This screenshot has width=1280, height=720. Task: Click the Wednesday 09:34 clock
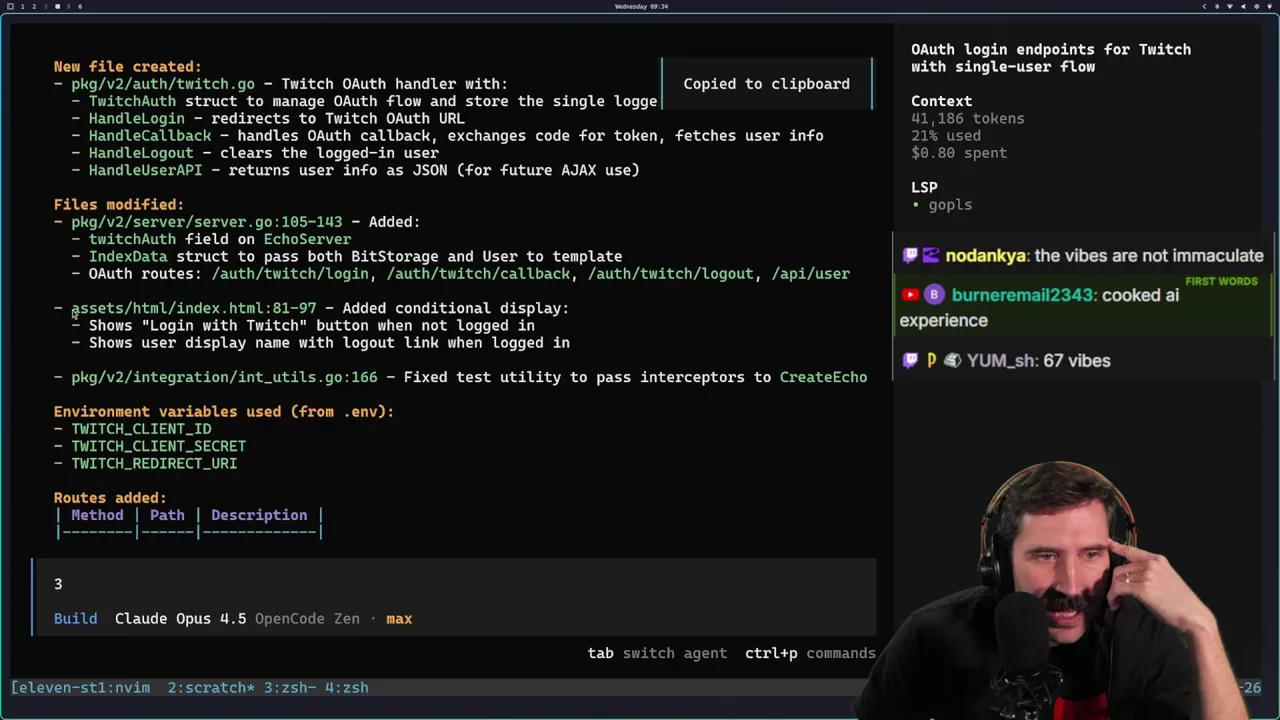[641, 6]
